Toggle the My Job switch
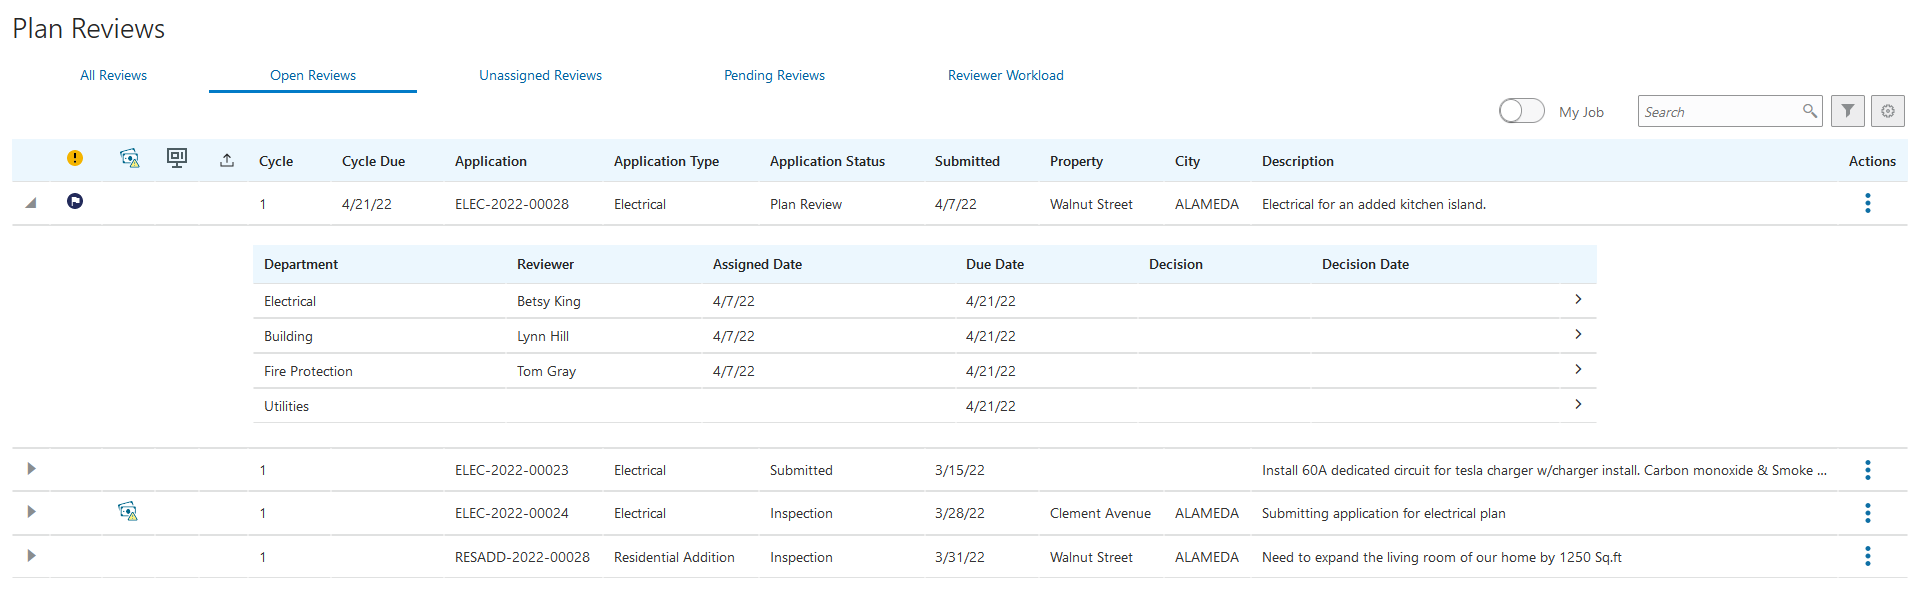 coord(1521,111)
